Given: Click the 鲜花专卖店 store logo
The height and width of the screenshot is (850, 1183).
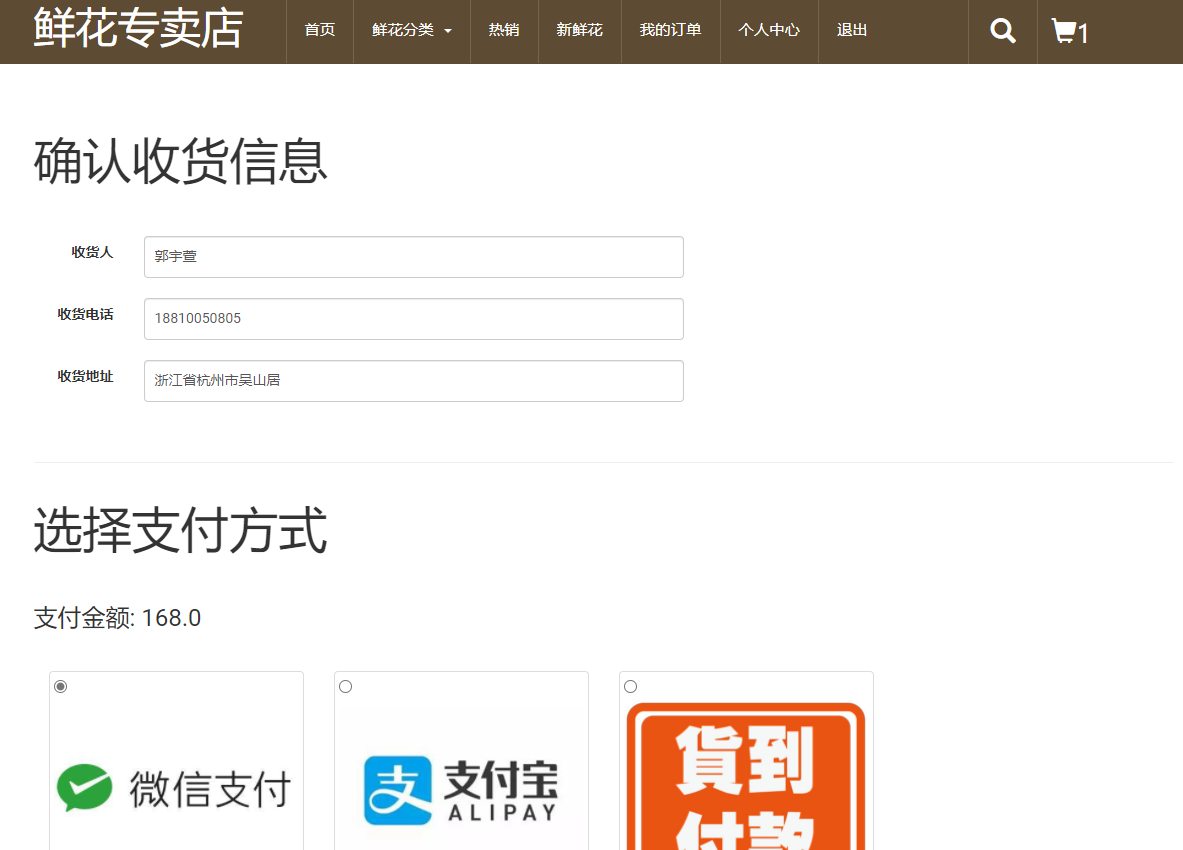Looking at the screenshot, I should 137,28.
